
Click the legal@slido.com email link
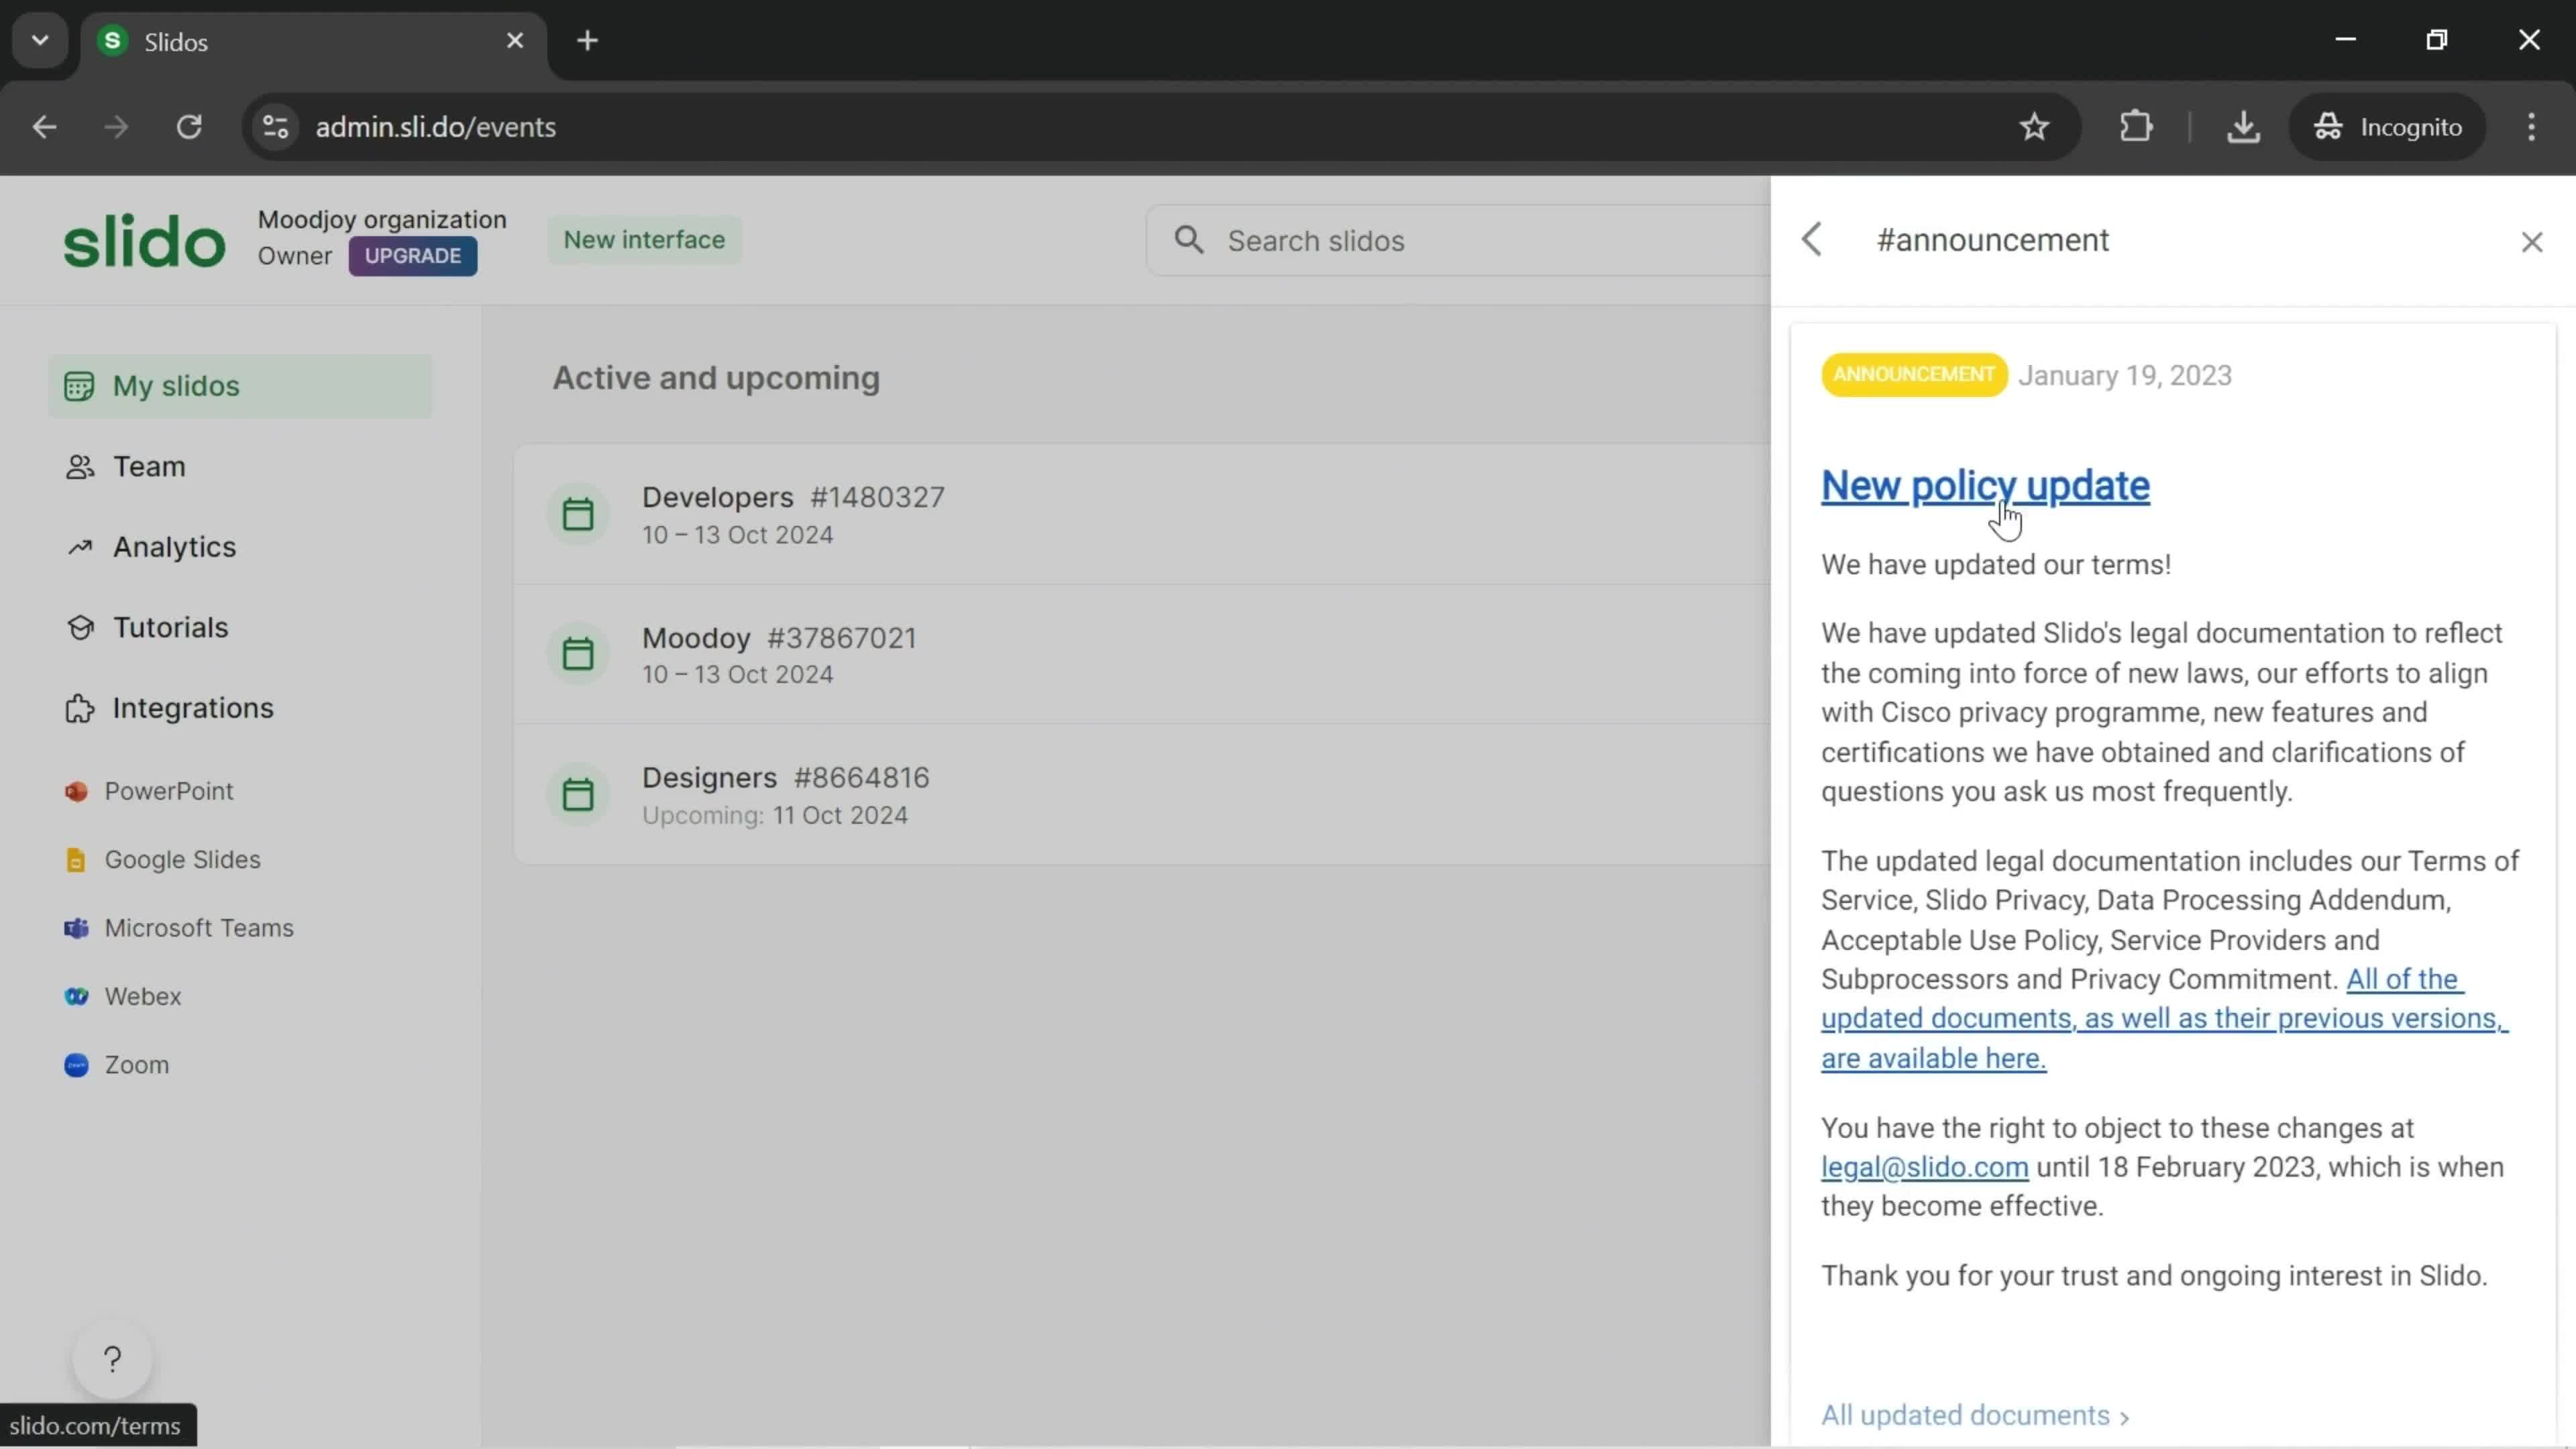(1924, 1167)
